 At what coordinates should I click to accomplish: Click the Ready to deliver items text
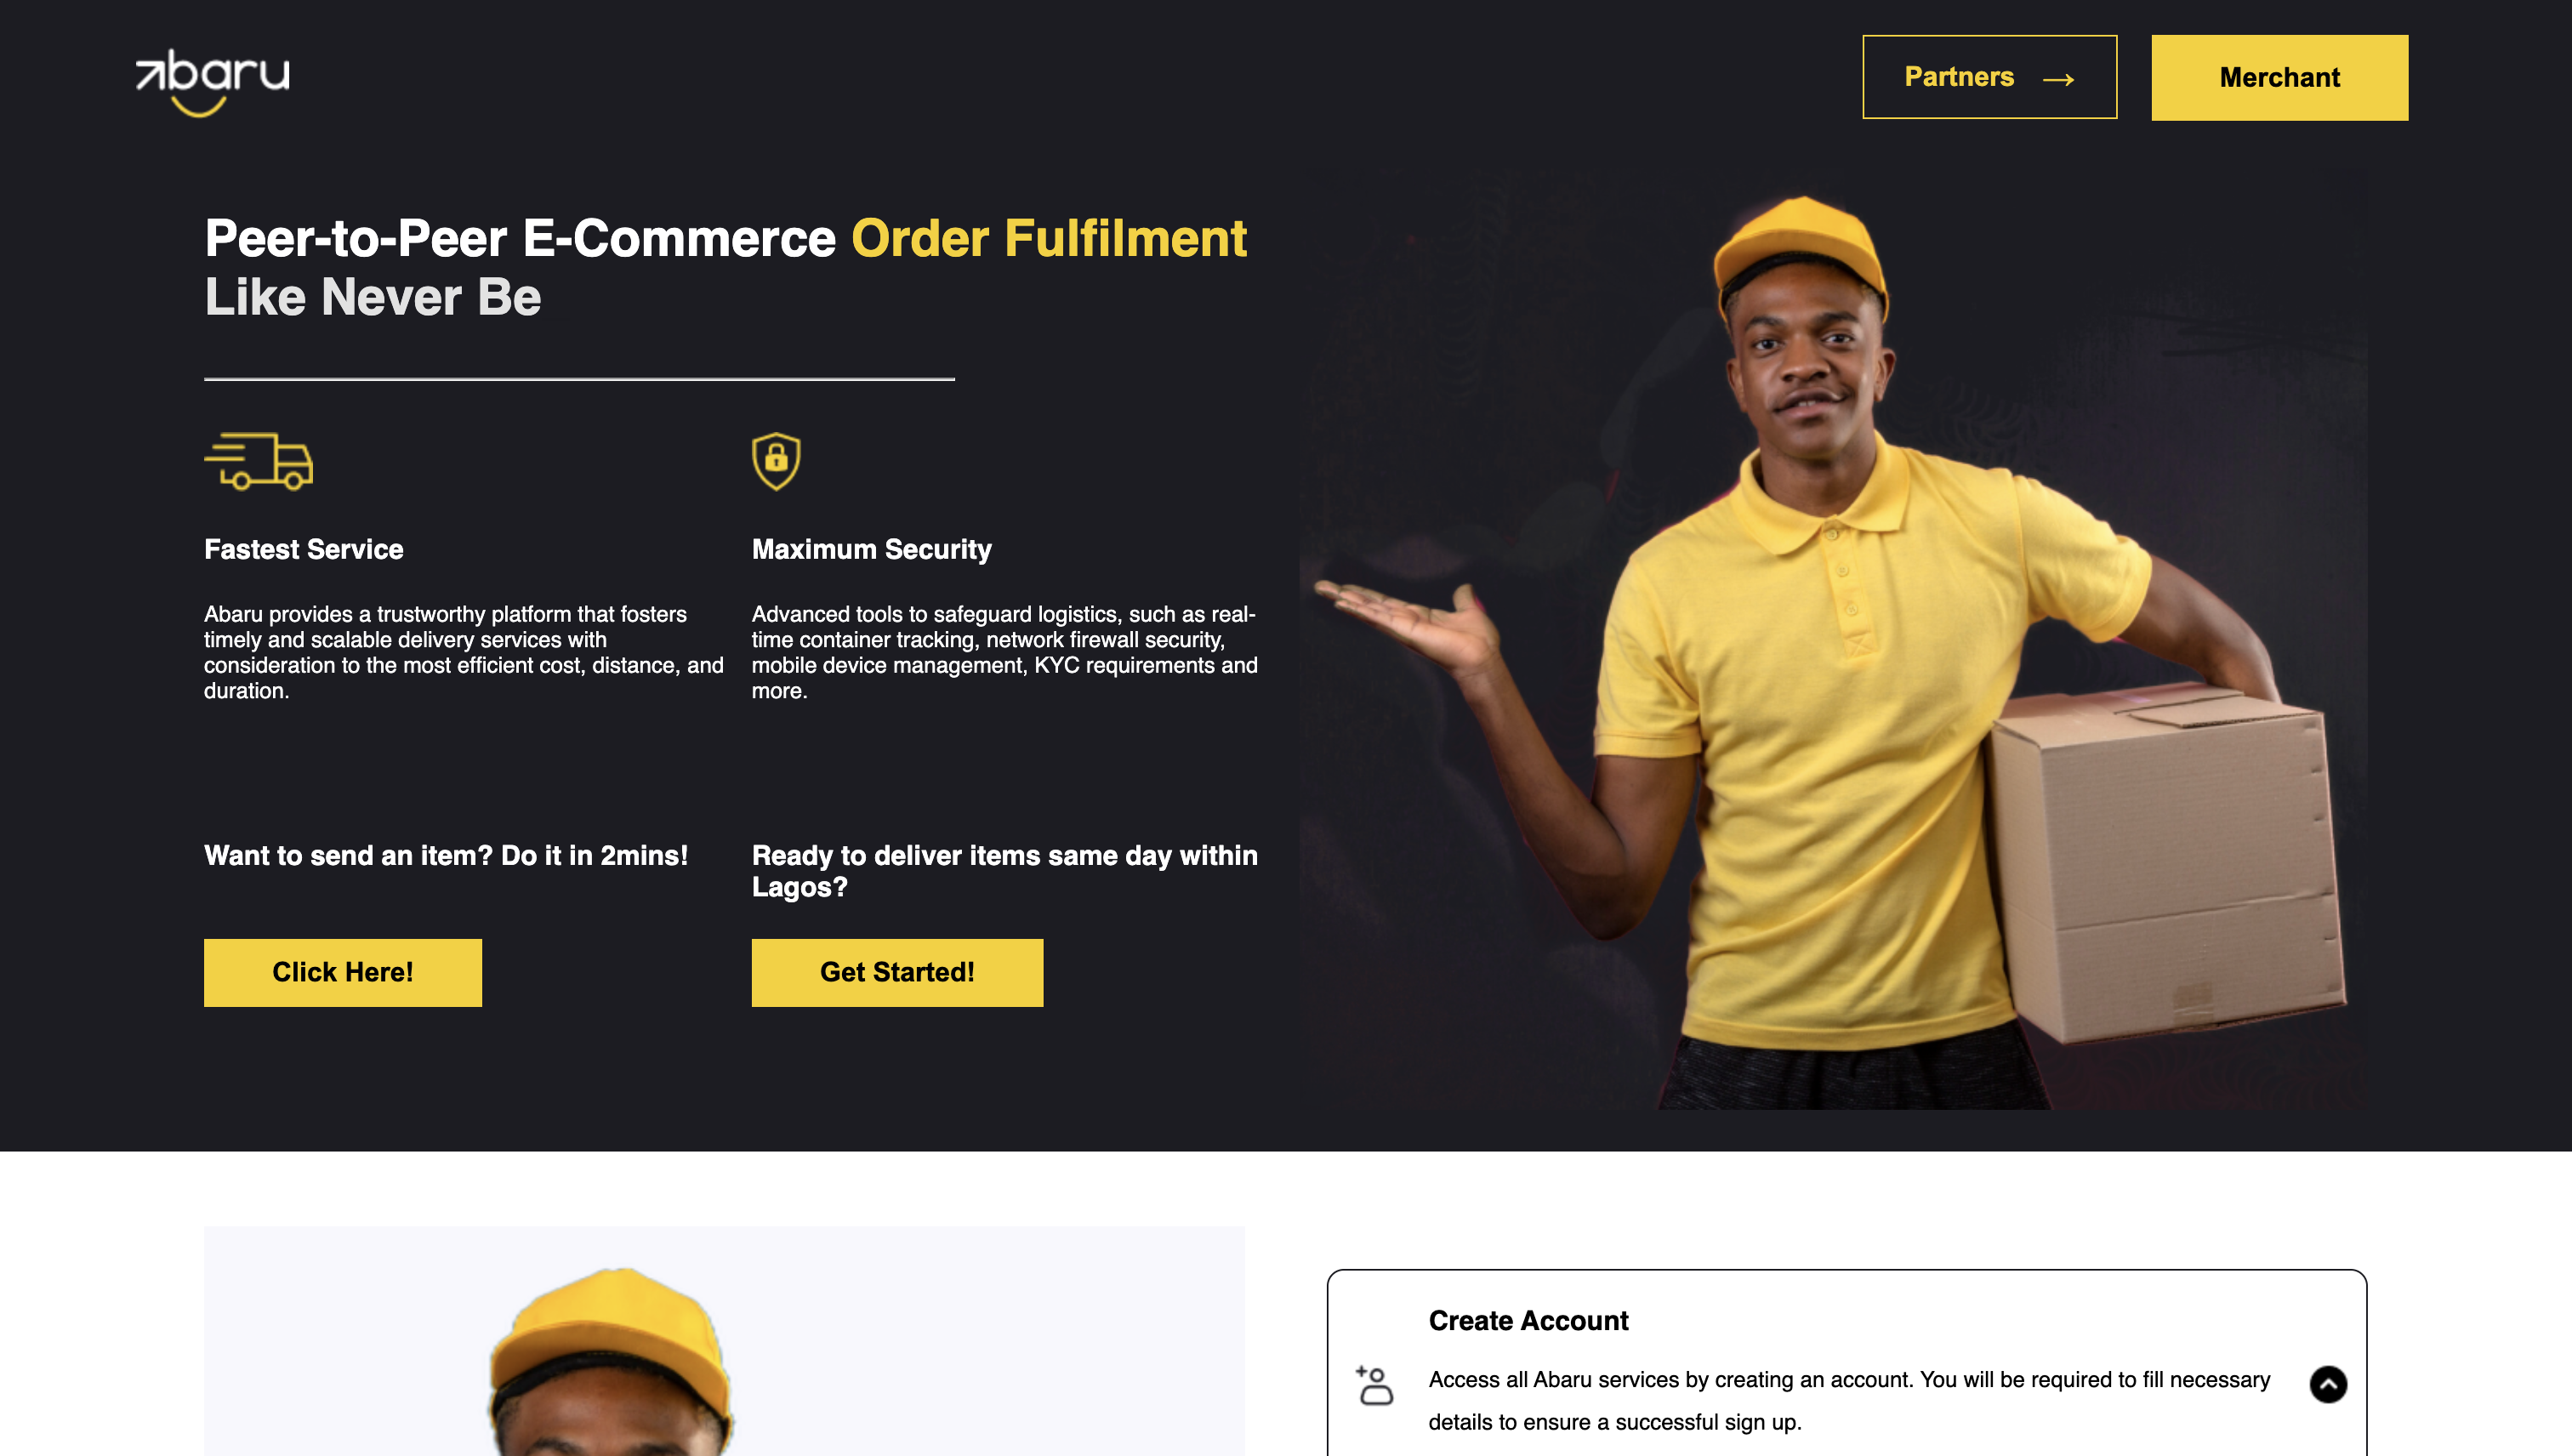1005,871
